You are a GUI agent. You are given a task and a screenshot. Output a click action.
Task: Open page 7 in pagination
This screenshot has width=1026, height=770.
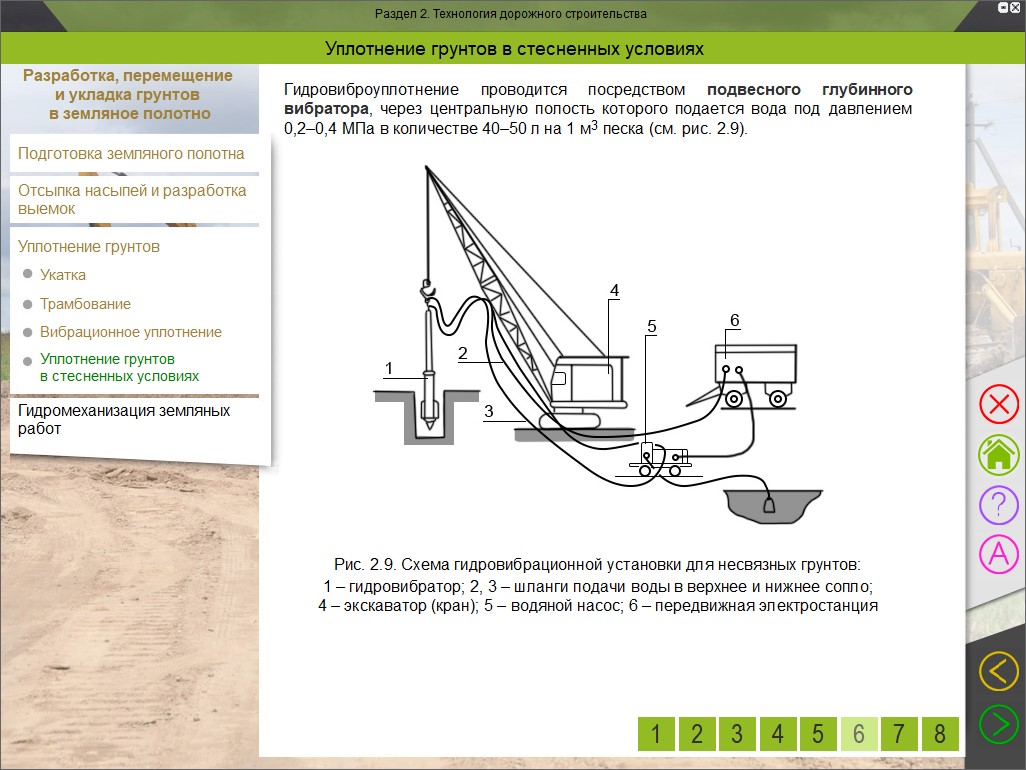coord(899,734)
